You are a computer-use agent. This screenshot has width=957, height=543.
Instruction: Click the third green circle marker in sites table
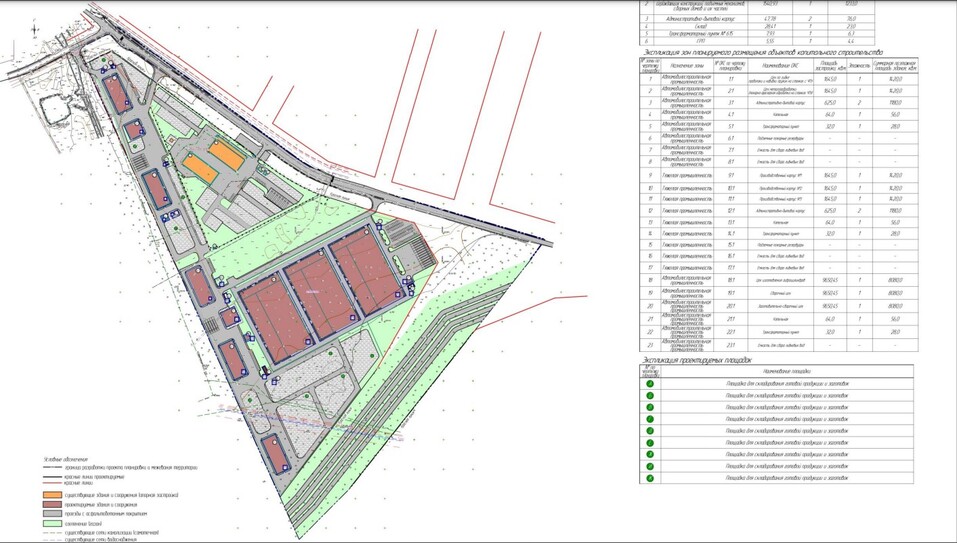click(x=650, y=407)
